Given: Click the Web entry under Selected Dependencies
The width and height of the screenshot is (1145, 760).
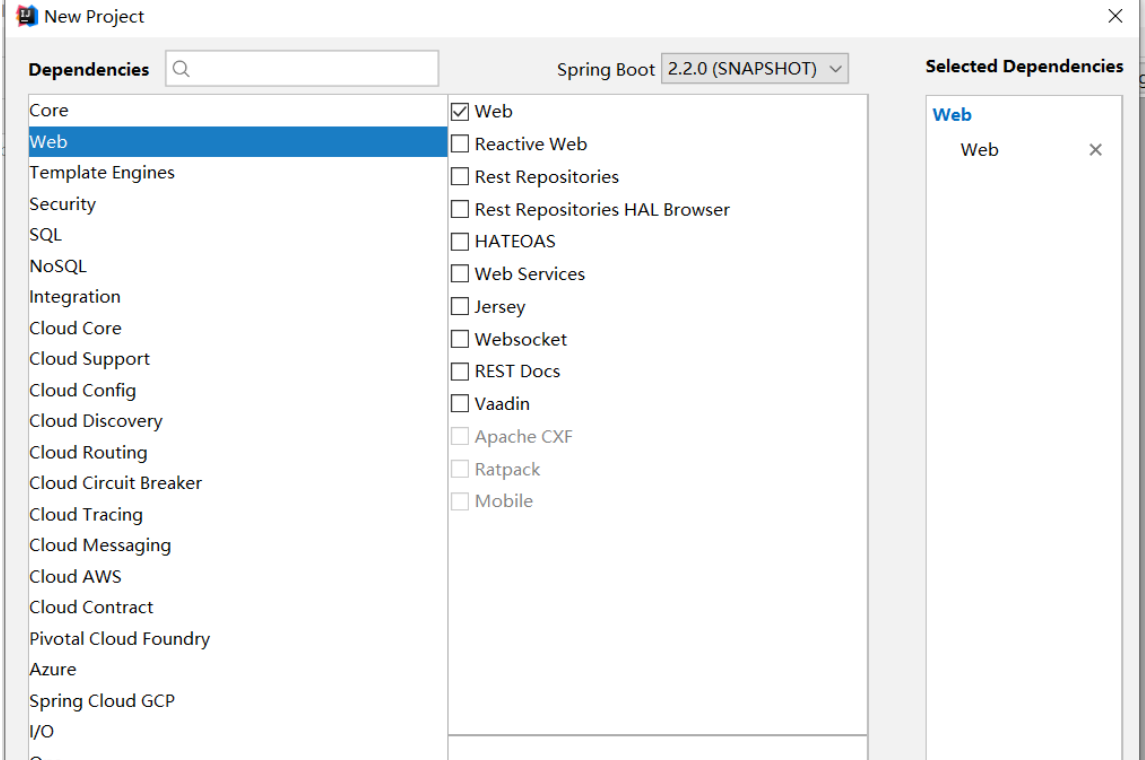Looking at the screenshot, I should (979, 150).
